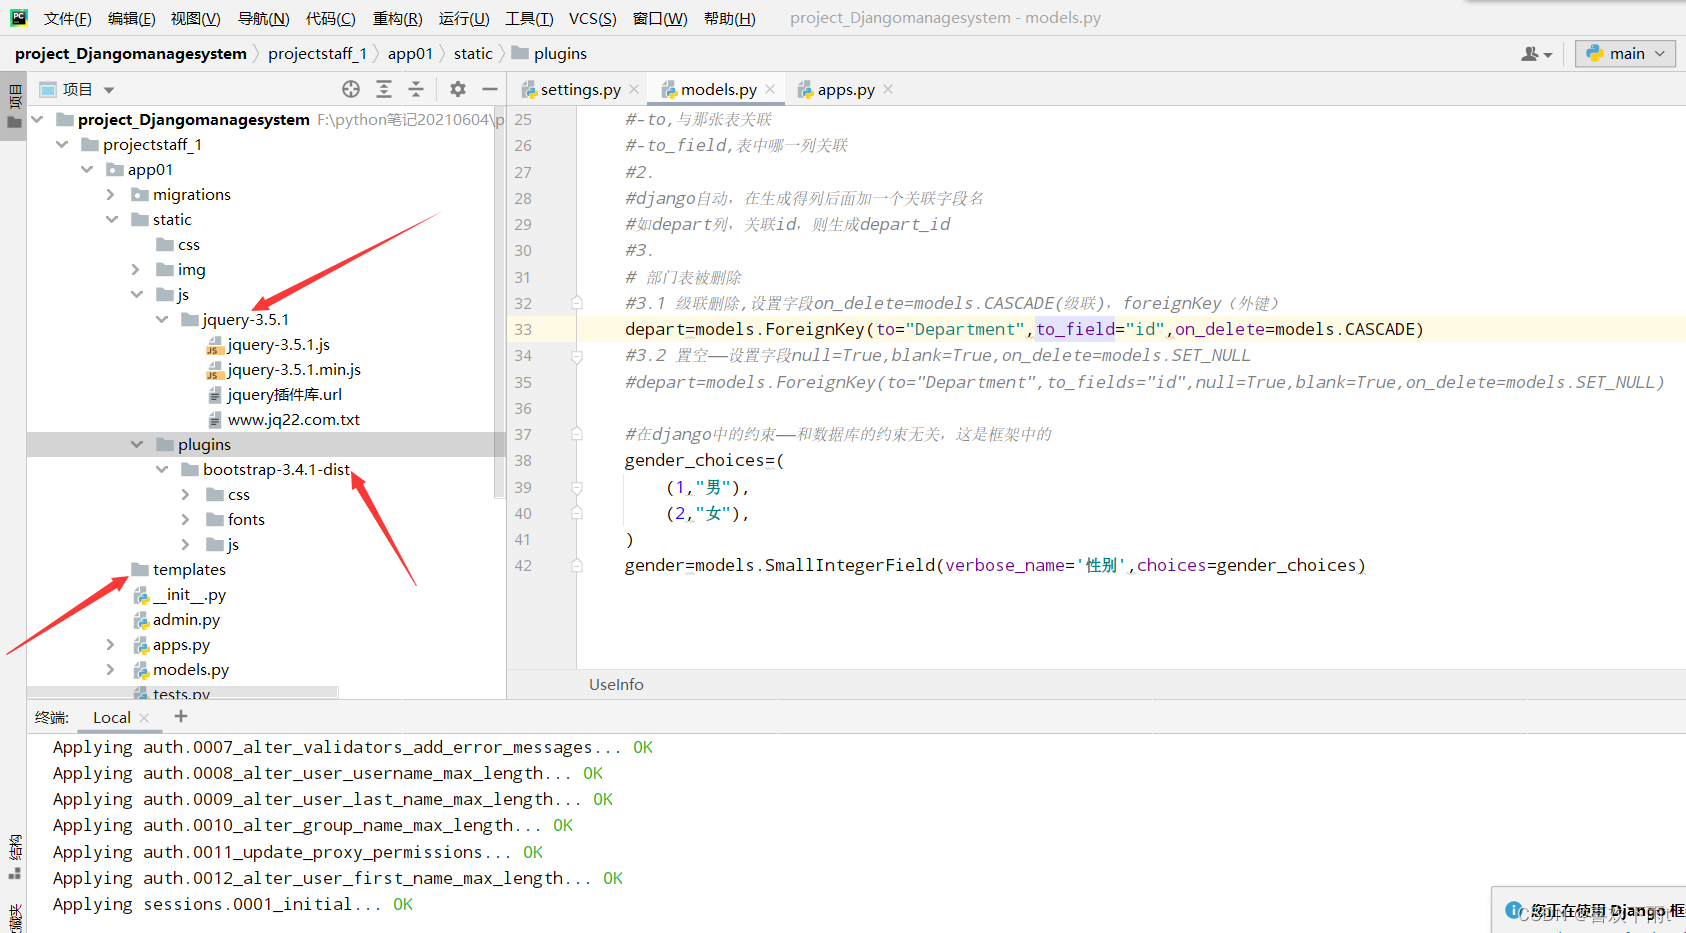Click project_Djangomanagesystem breadcrumb
Viewport: 1686px width, 933px height.
[131, 54]
